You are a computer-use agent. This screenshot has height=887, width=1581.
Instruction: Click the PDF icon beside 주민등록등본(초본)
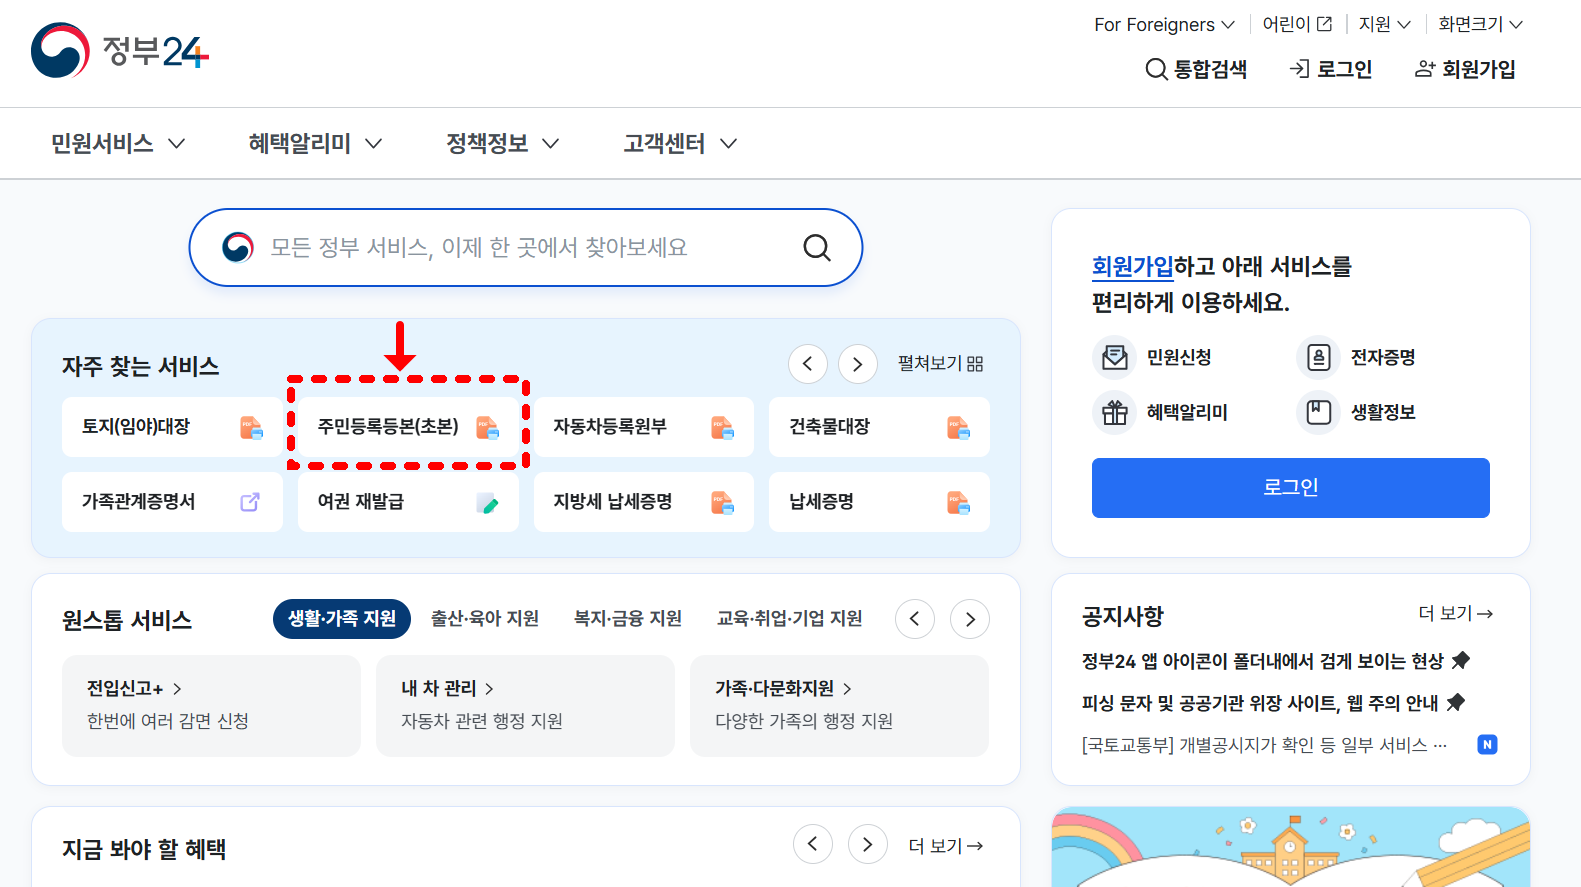(487, 427)
